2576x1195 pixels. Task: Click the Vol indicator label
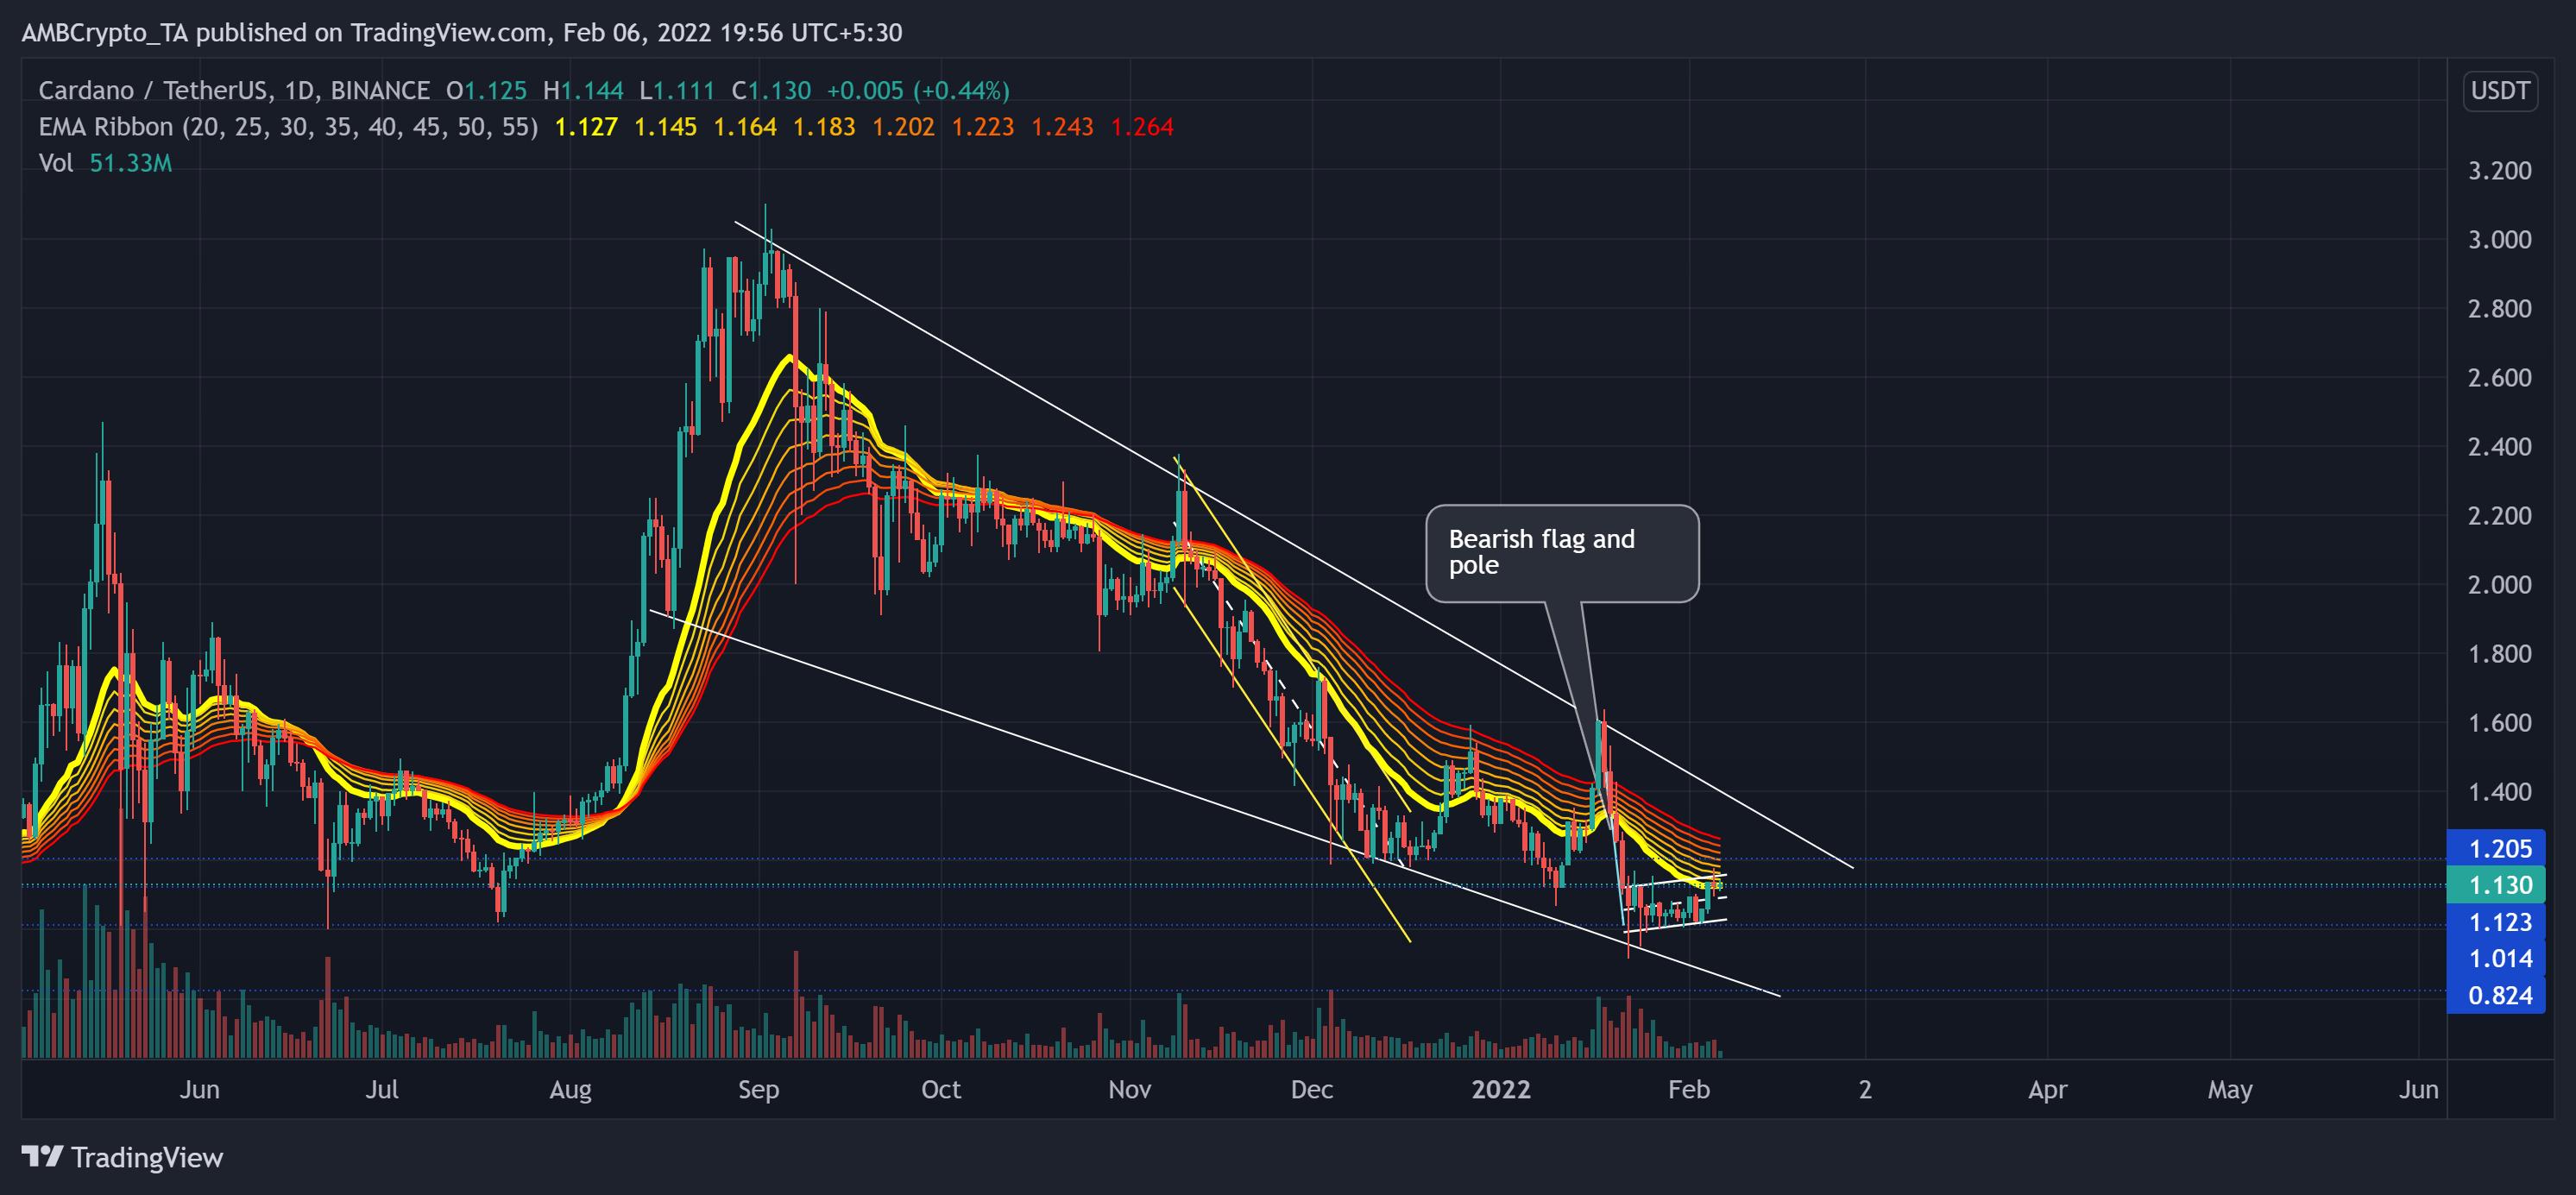[56, 163]
